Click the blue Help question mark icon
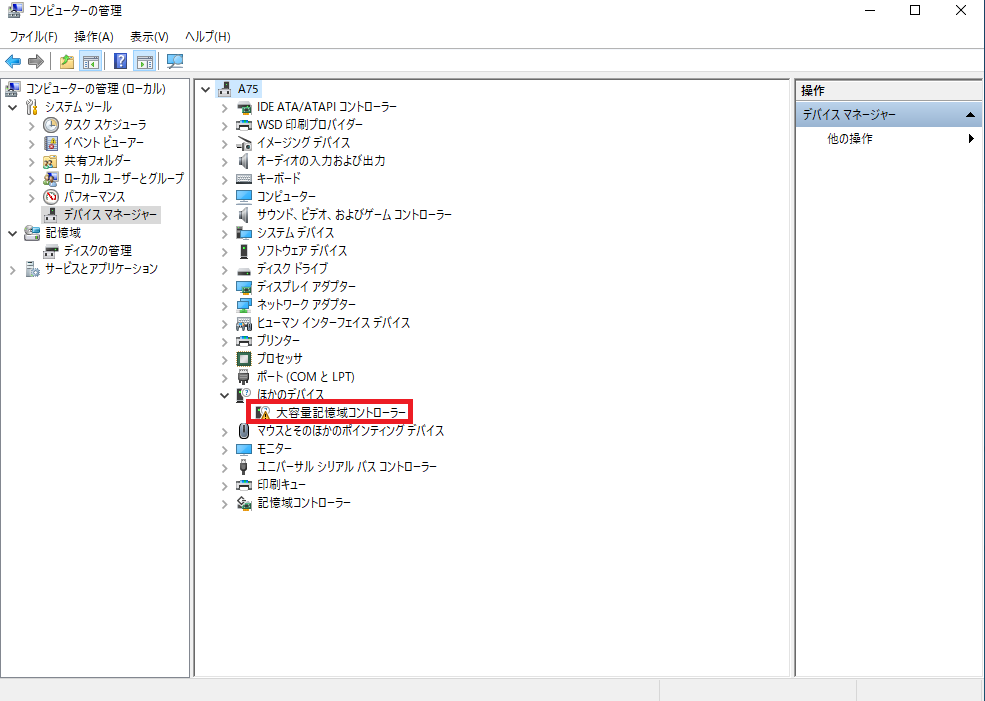Viewport: 985px width, 701px height. point(121,61)
